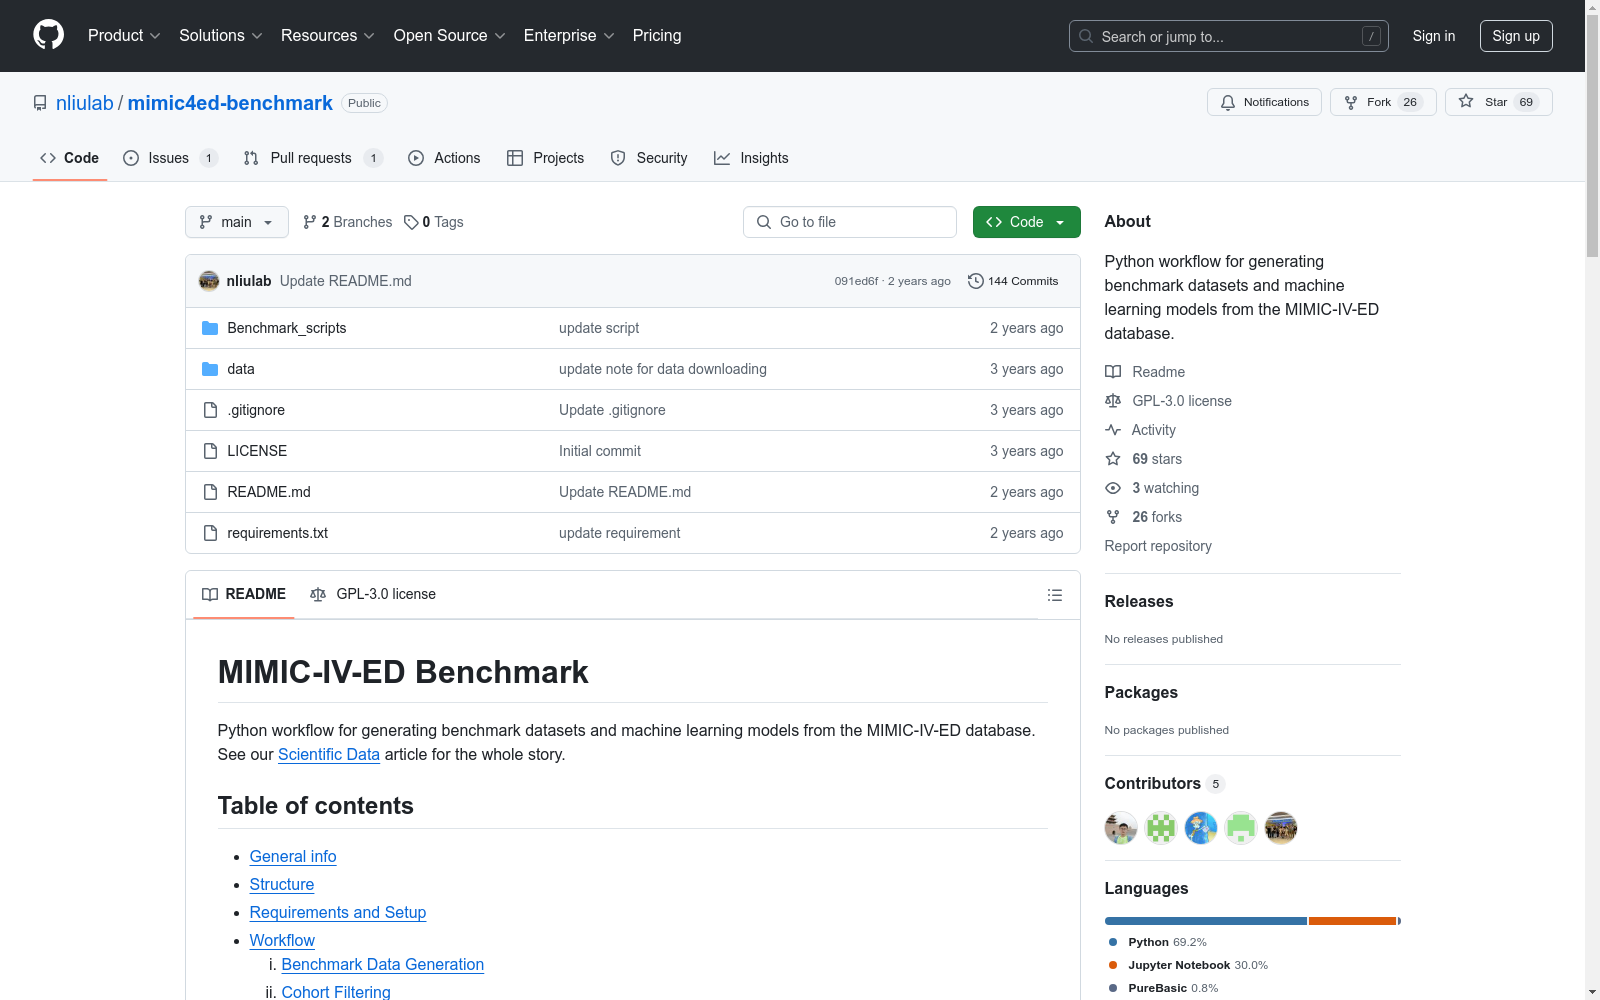Screen dimensions: 1600x1000
Task: Switch to the Pull requests tab
Action: click(x=313, y=158)
